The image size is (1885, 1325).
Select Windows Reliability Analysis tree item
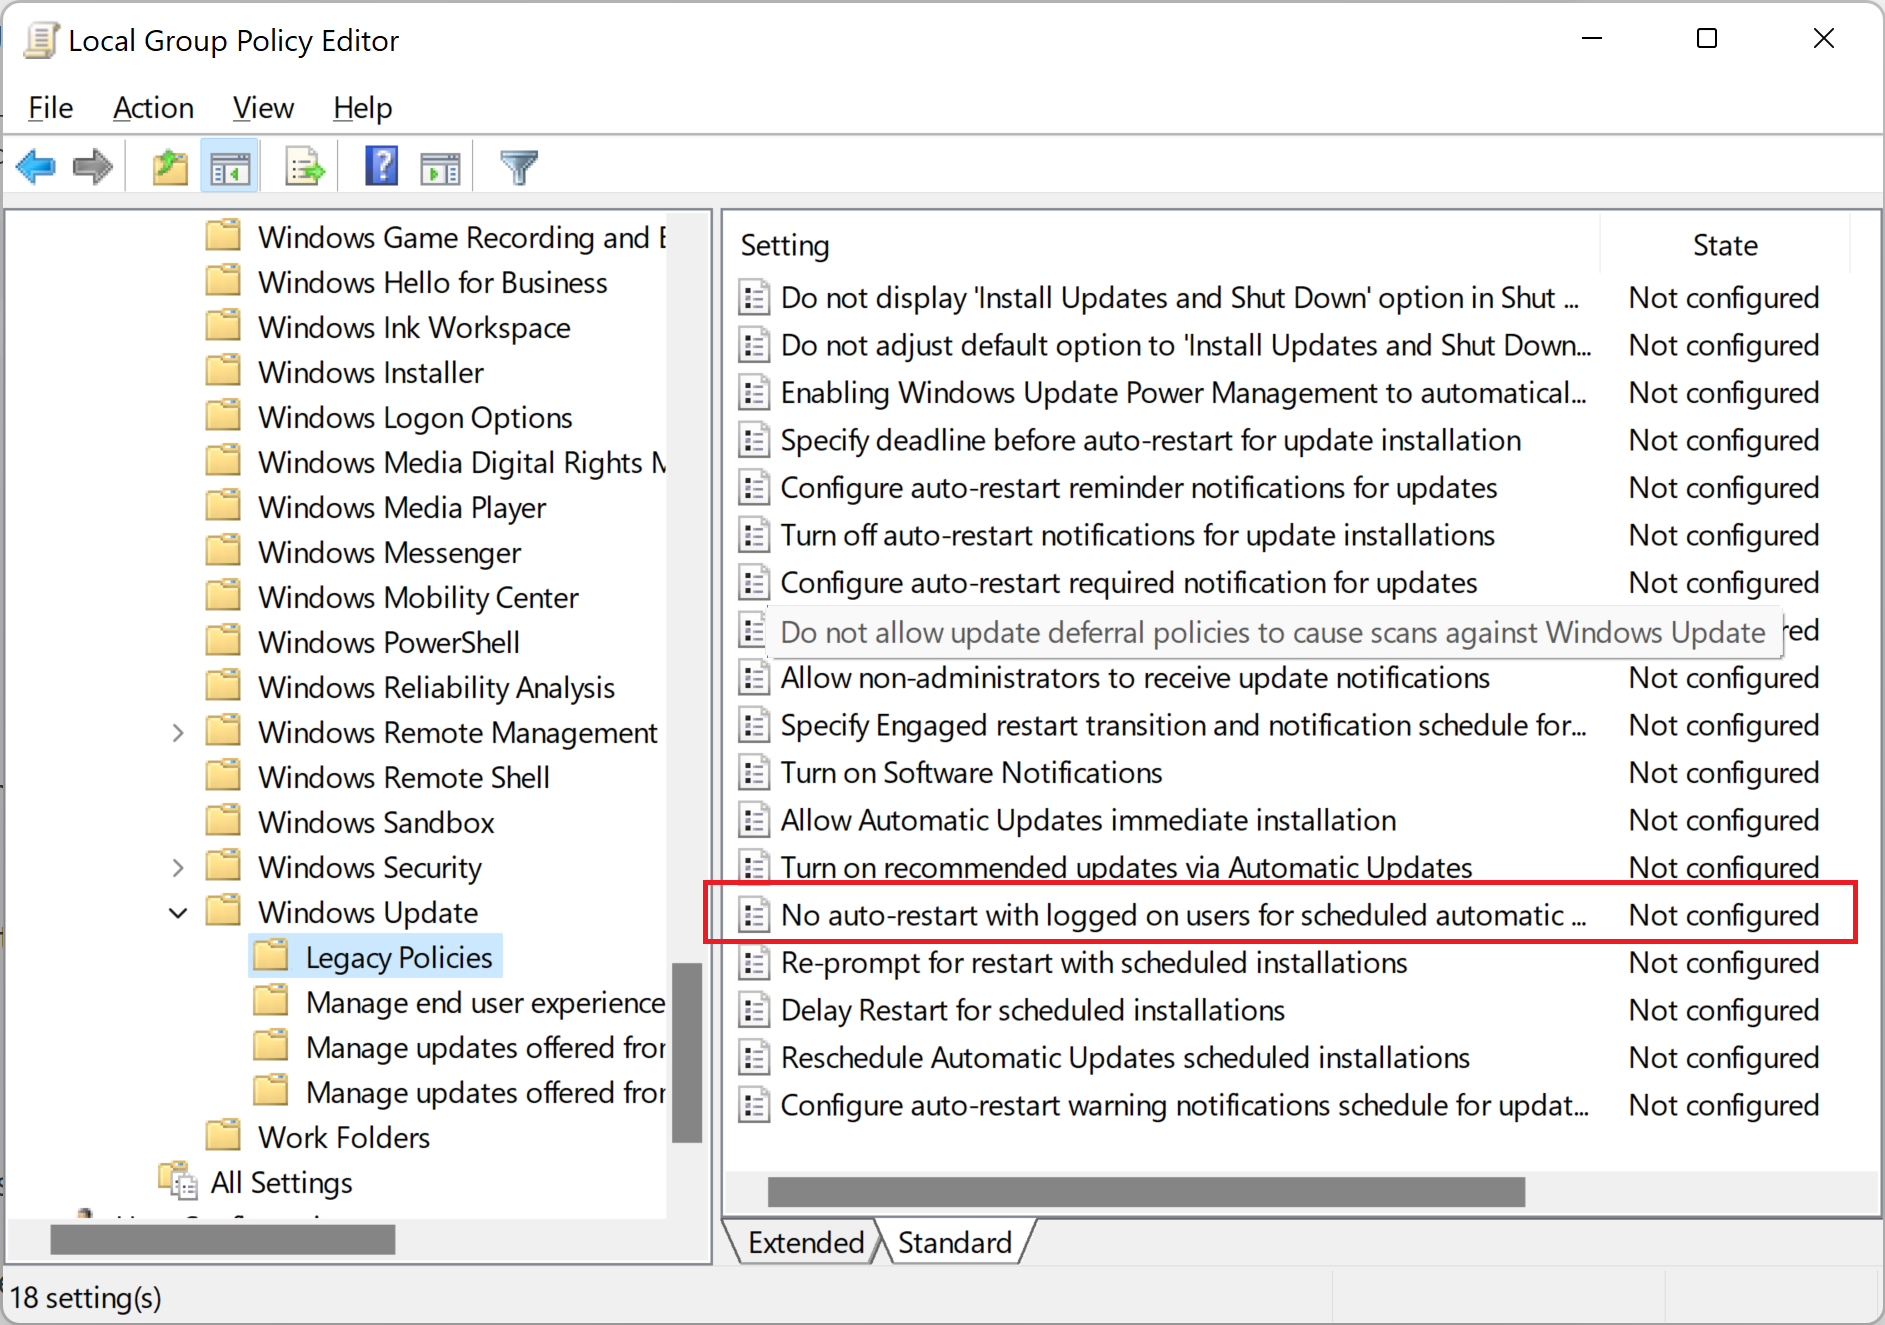436,688
